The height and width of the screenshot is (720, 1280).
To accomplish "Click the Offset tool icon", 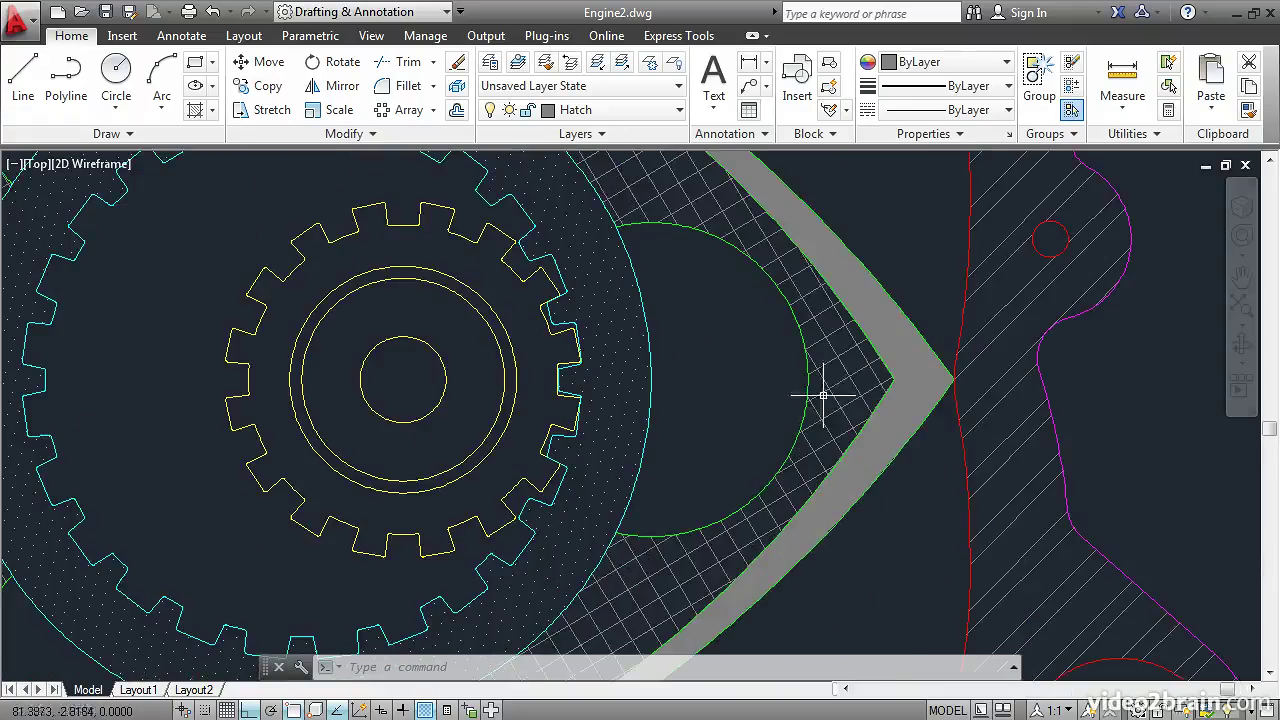I will point(458,110).
